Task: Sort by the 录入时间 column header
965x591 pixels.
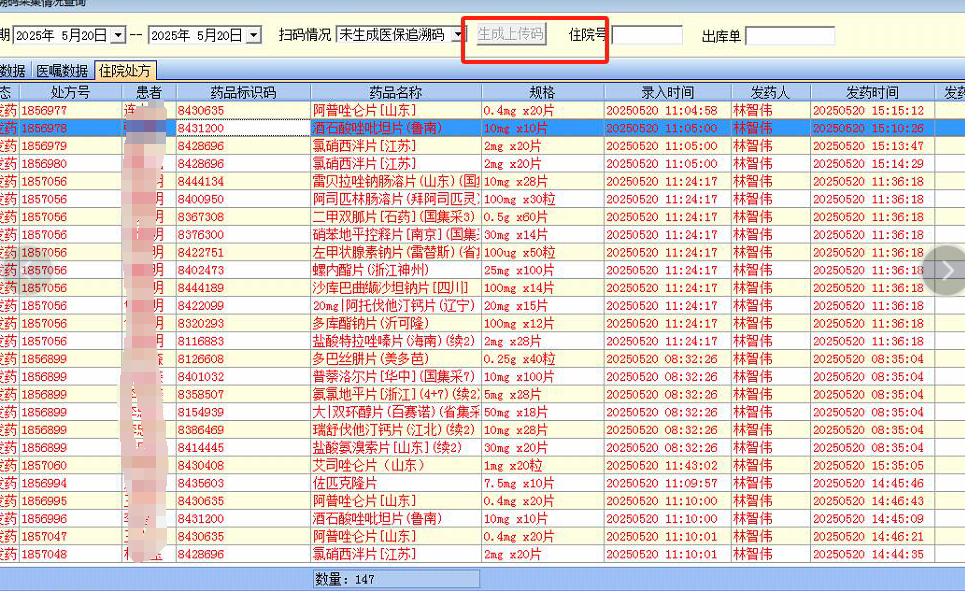Action: tap(668, 92)
